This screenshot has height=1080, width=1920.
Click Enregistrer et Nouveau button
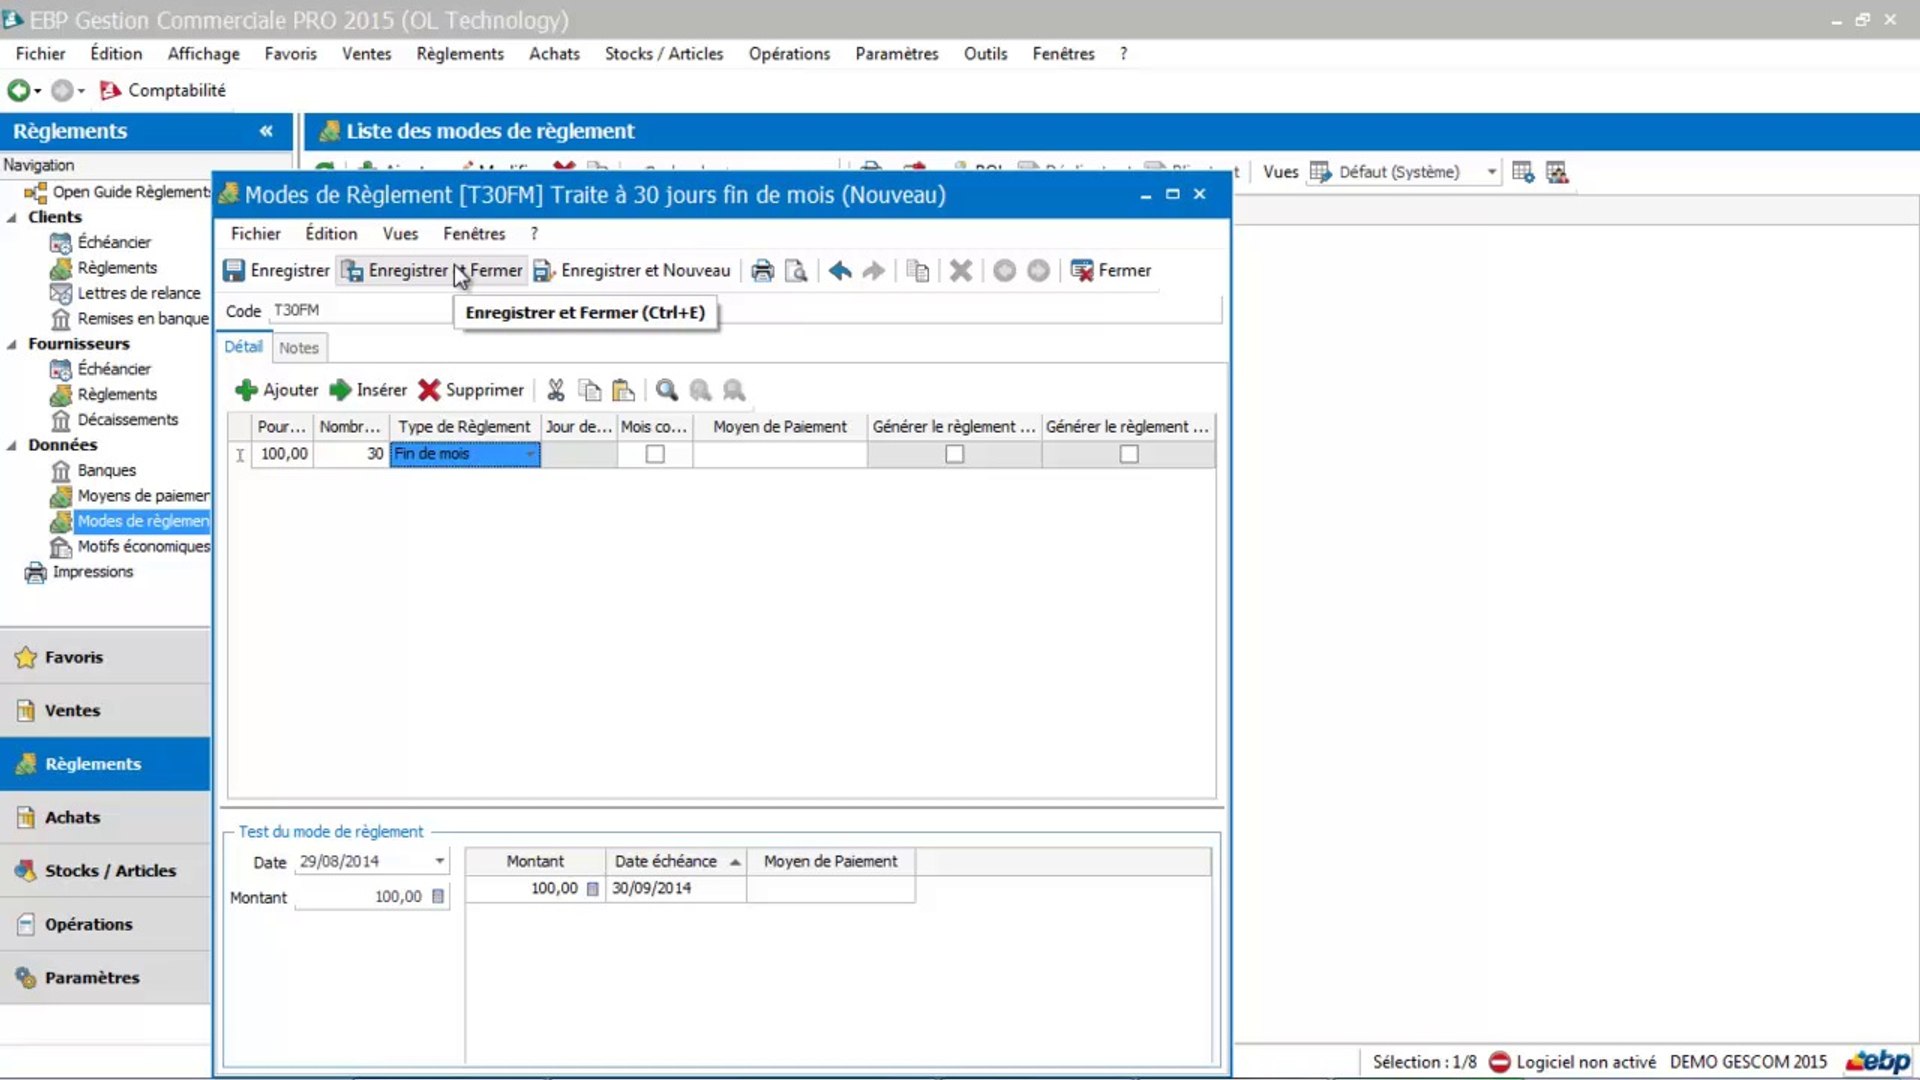point(632,271)
